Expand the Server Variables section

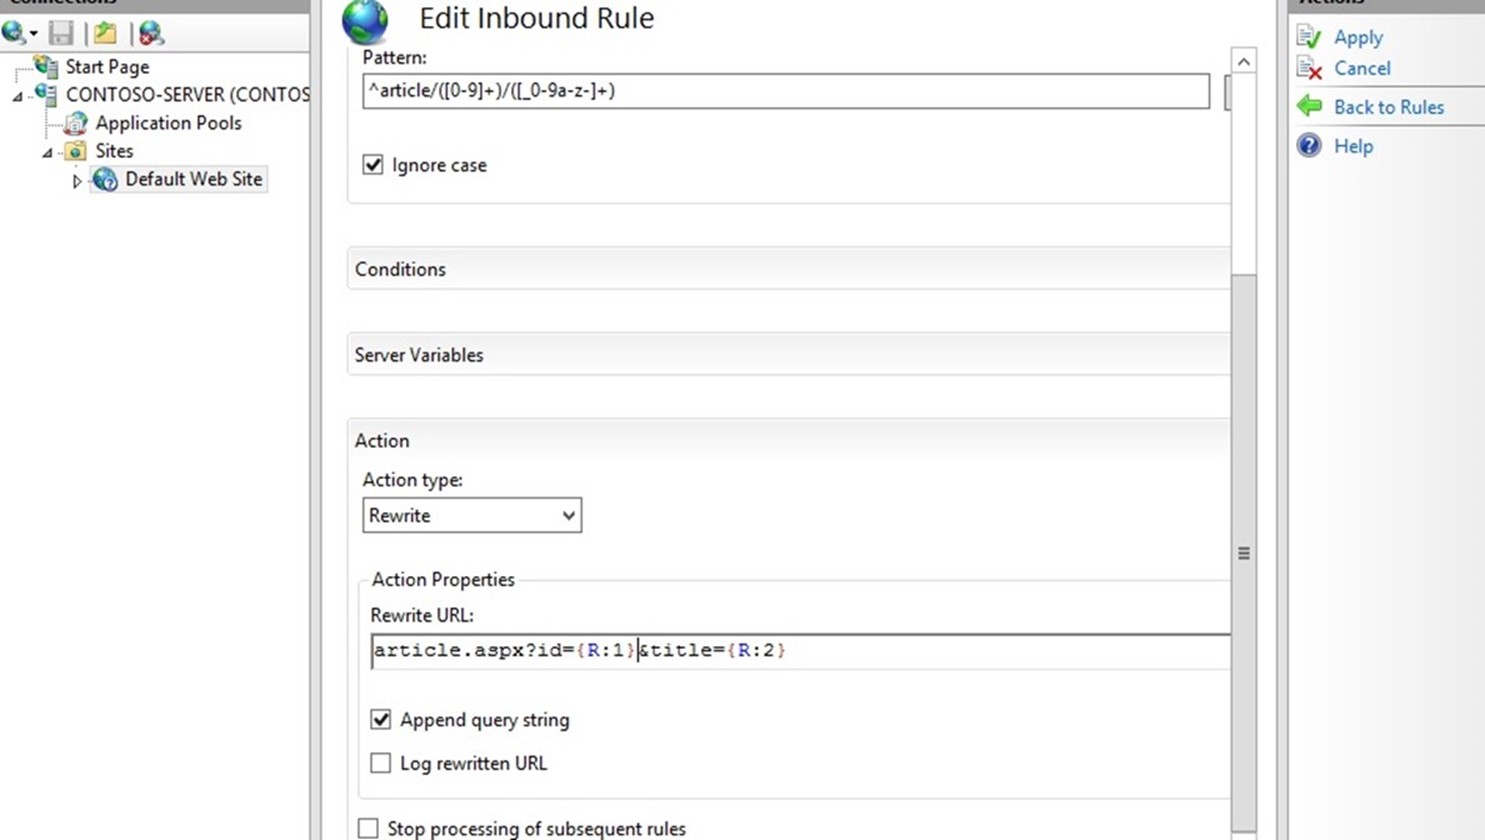788,355
